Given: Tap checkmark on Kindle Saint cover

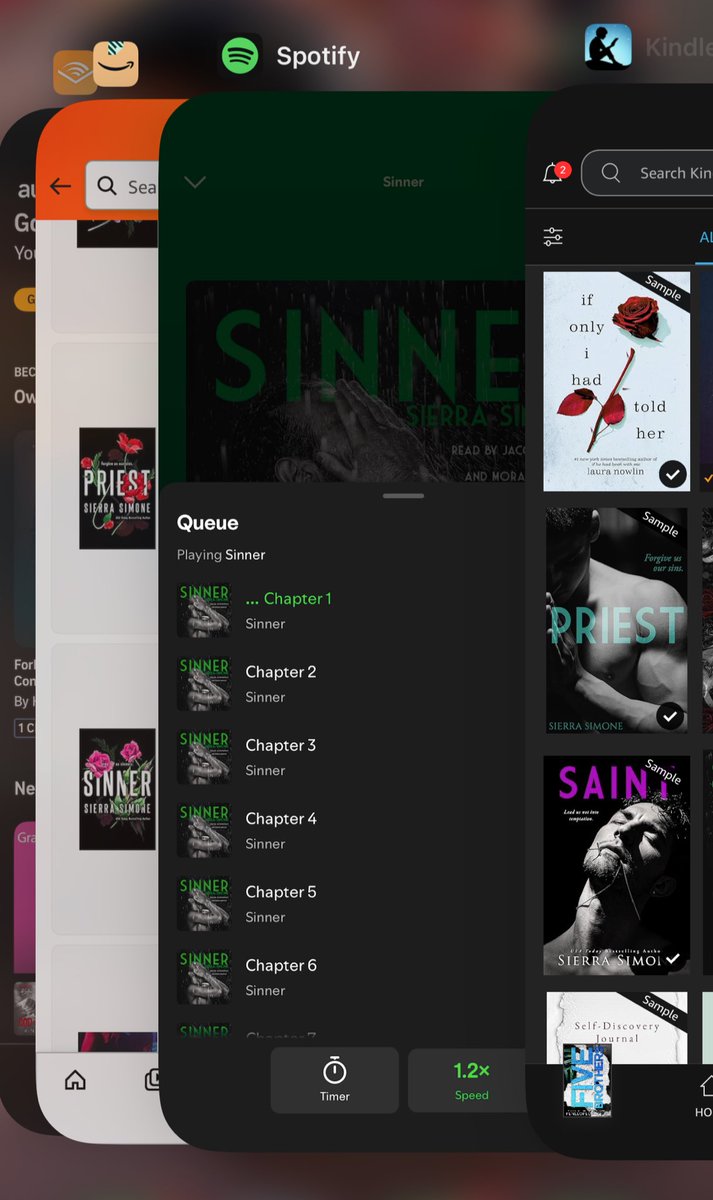Looking at the screenshot, I should tap(672, 958).
